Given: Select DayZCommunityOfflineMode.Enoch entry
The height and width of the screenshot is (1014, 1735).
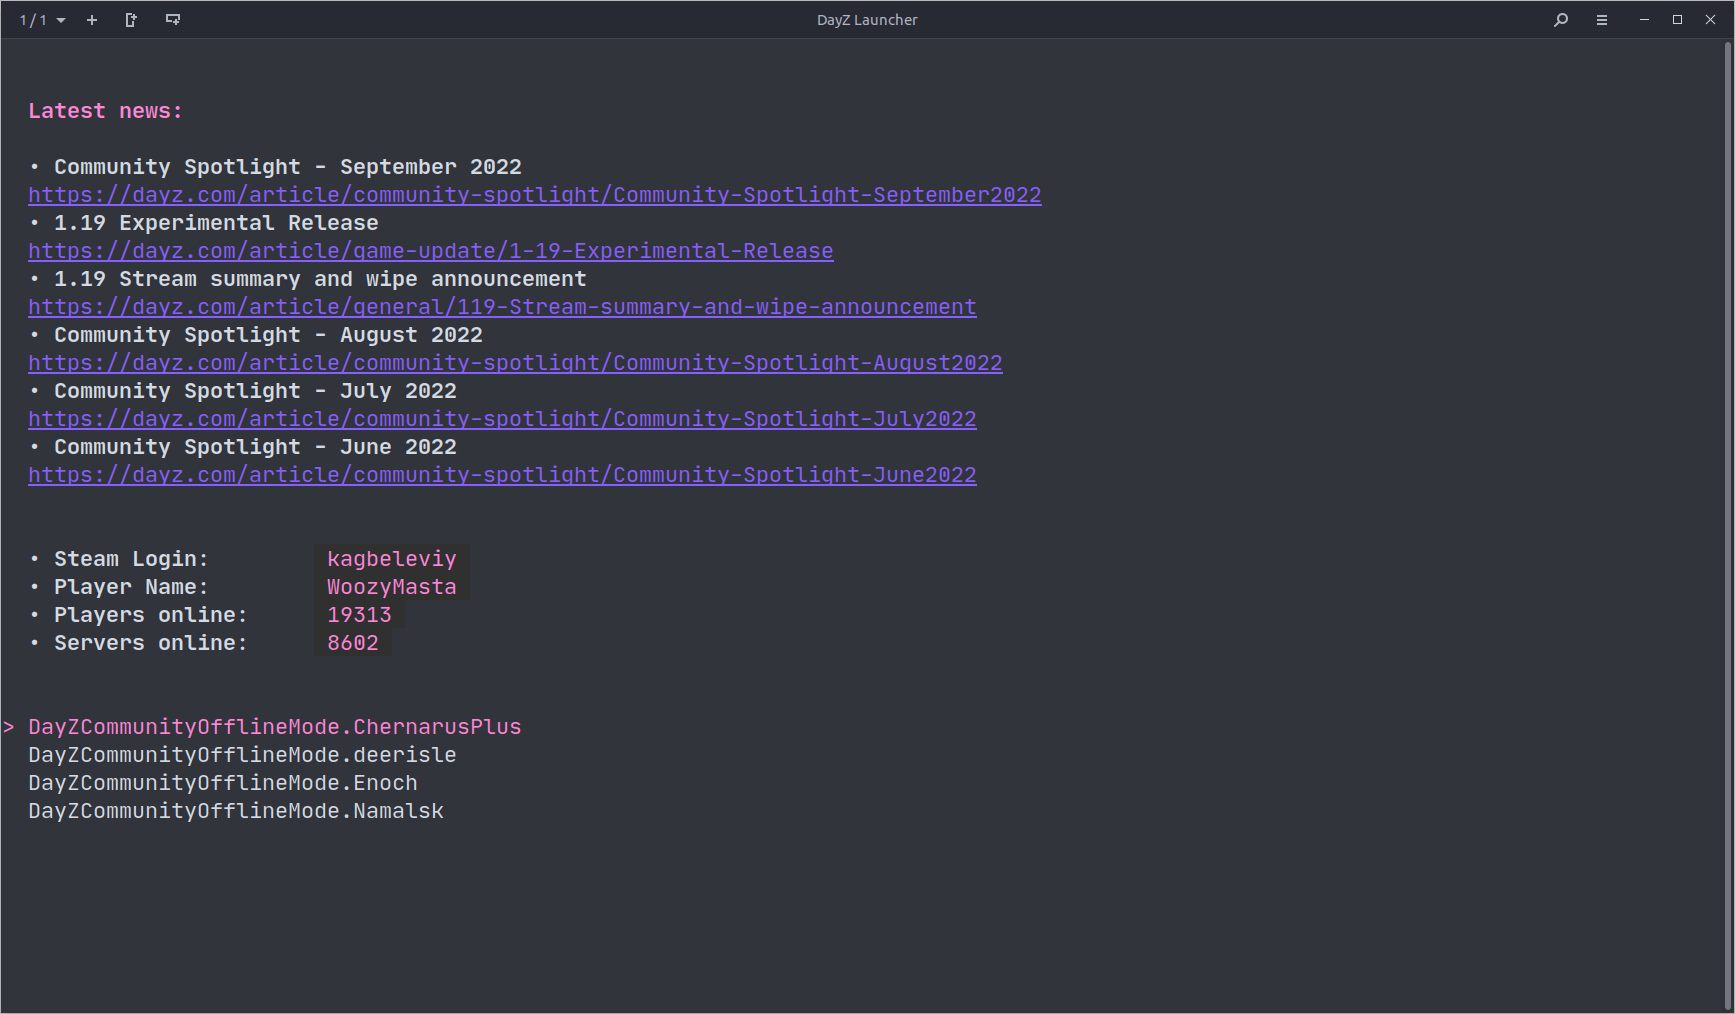Looking at the screenshot, I should pyautogui.click(x=223, y=783).
